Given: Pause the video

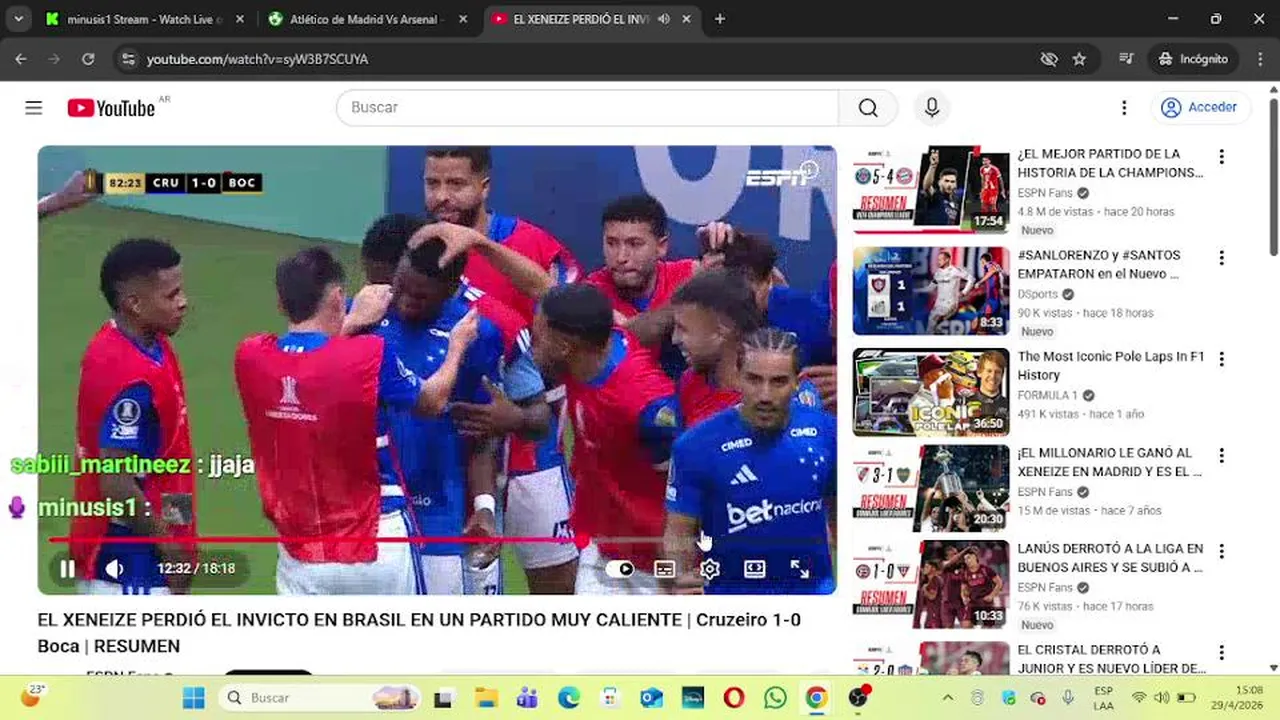Looking at the screenshot, I should tap(67, 569).
